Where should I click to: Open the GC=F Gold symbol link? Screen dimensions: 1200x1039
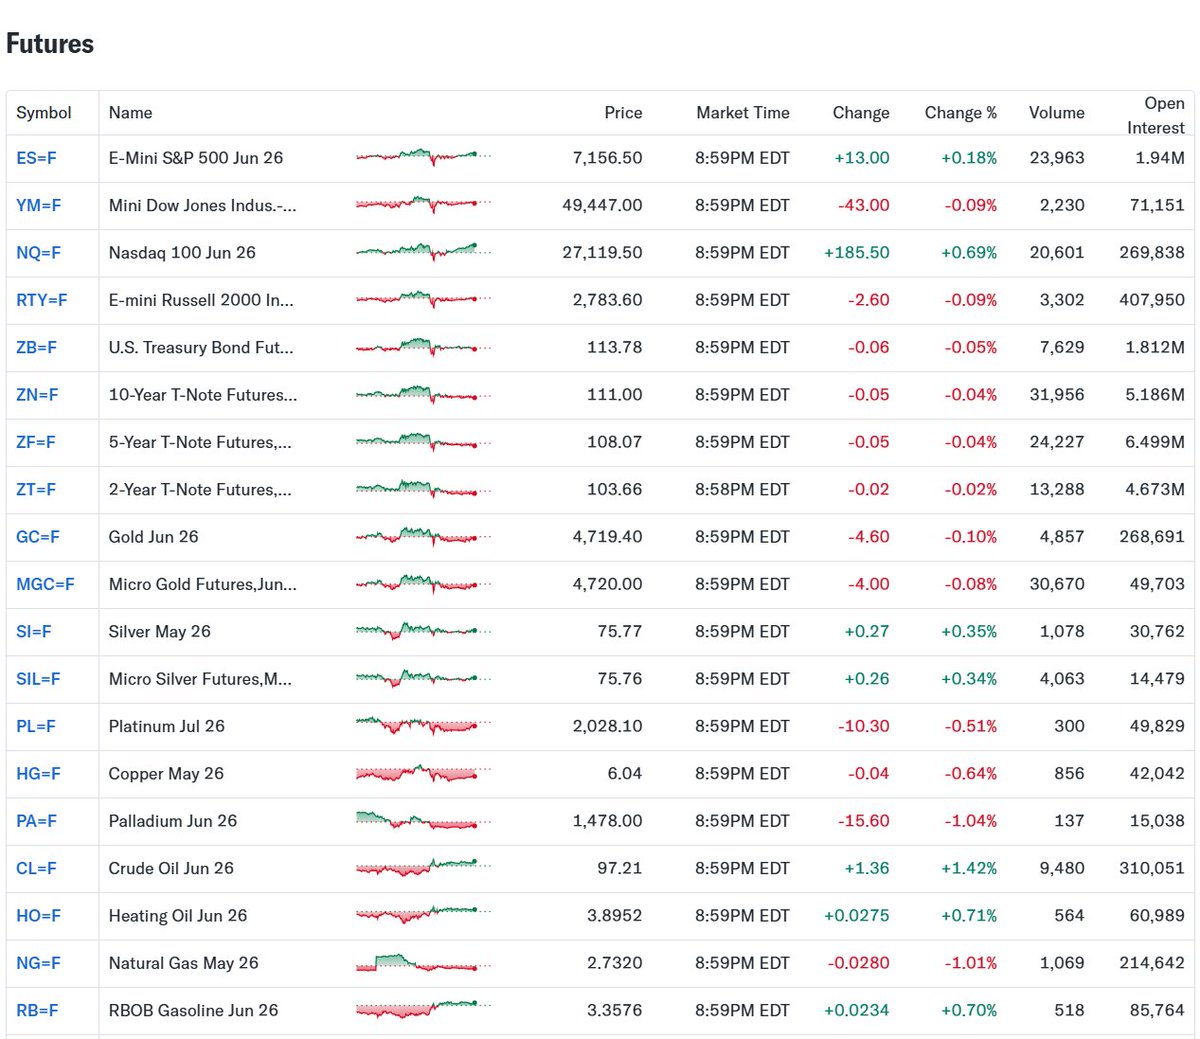tap(38, 536)
